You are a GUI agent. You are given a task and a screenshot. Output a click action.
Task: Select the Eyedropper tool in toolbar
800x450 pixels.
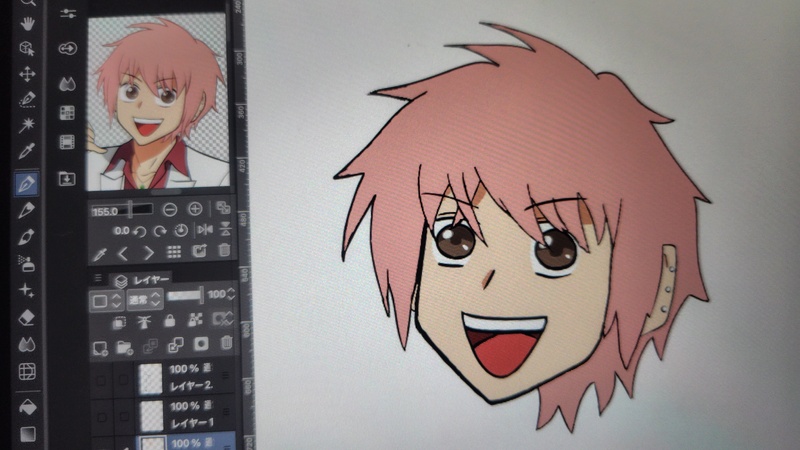27,151
